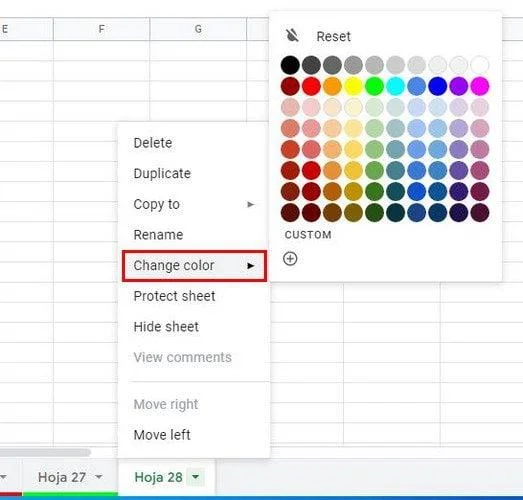
Task: Expand the Copy to submenu arrow
Action: click(250, 204)
